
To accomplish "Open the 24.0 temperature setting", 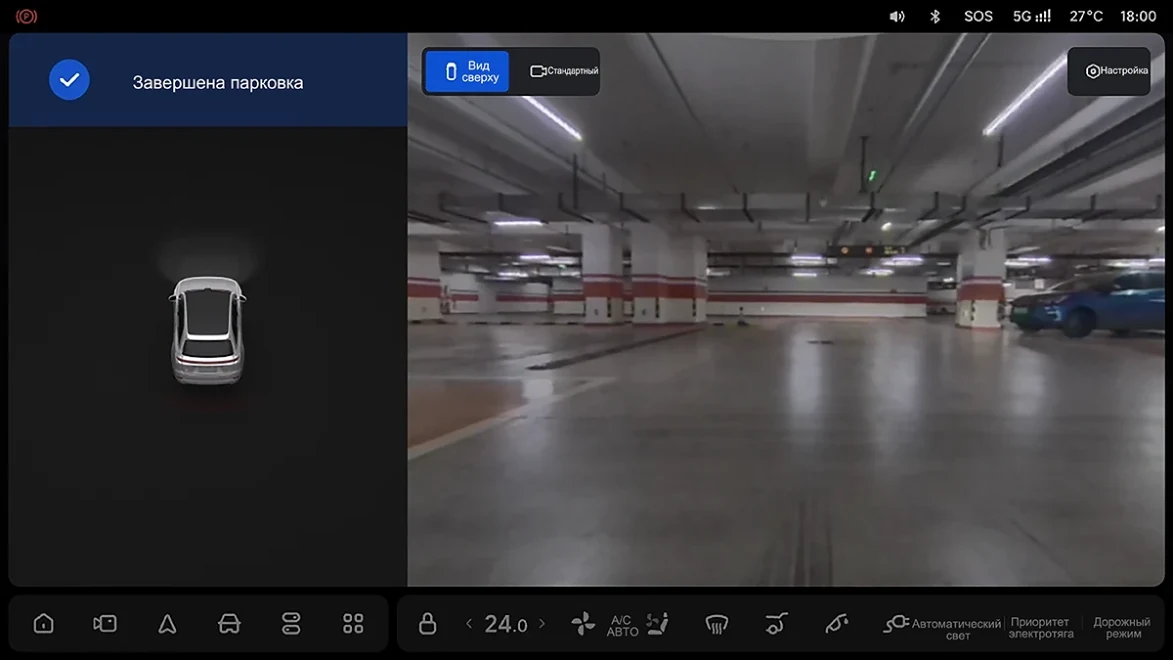I will 506,624.
